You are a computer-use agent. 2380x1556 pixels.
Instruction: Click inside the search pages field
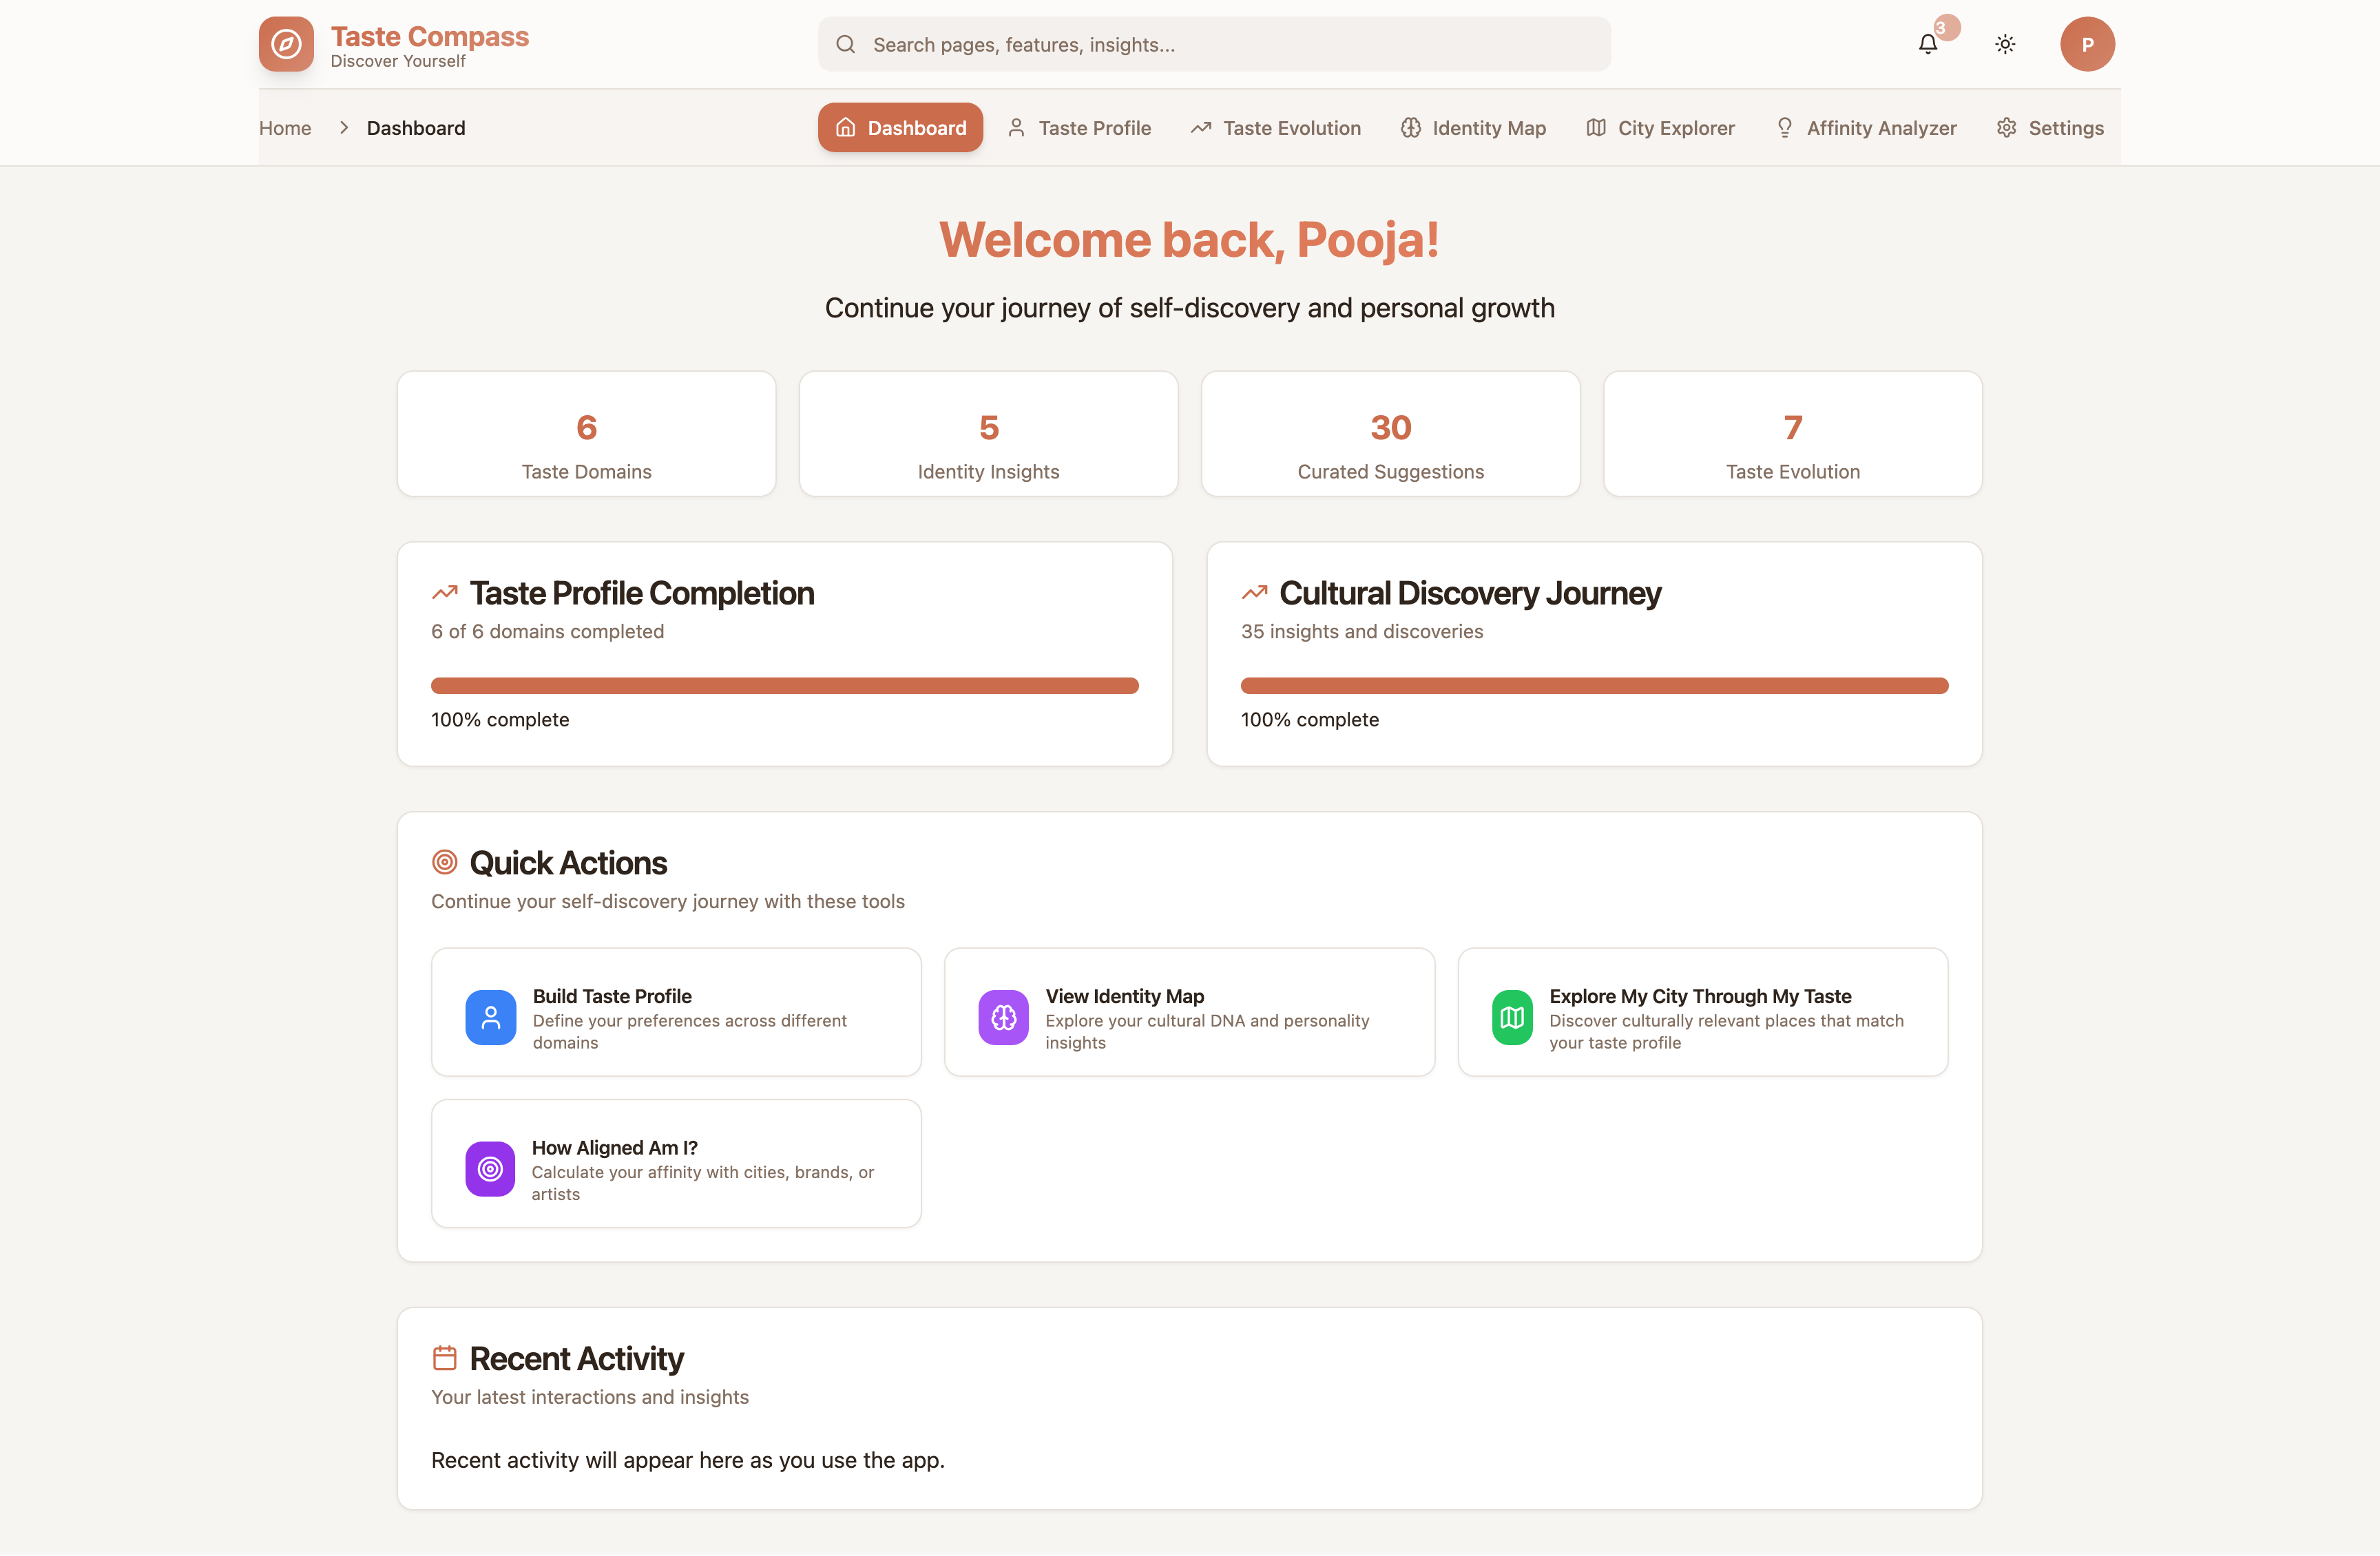[1214, 44]
